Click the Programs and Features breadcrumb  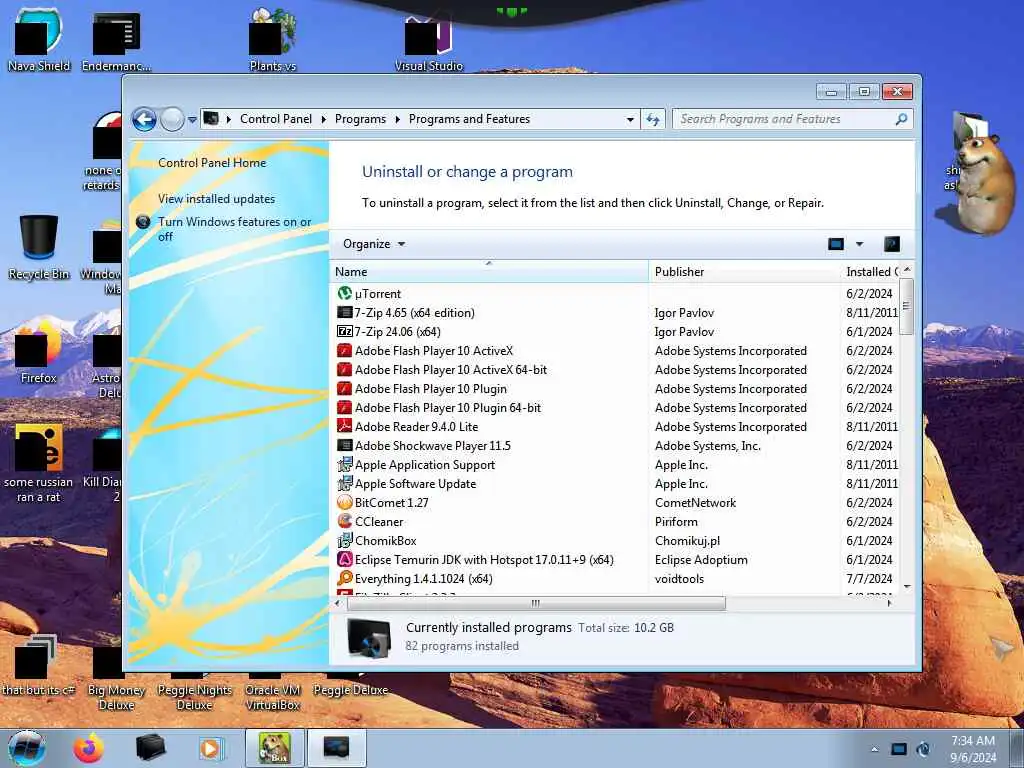(x=469, y=119)
